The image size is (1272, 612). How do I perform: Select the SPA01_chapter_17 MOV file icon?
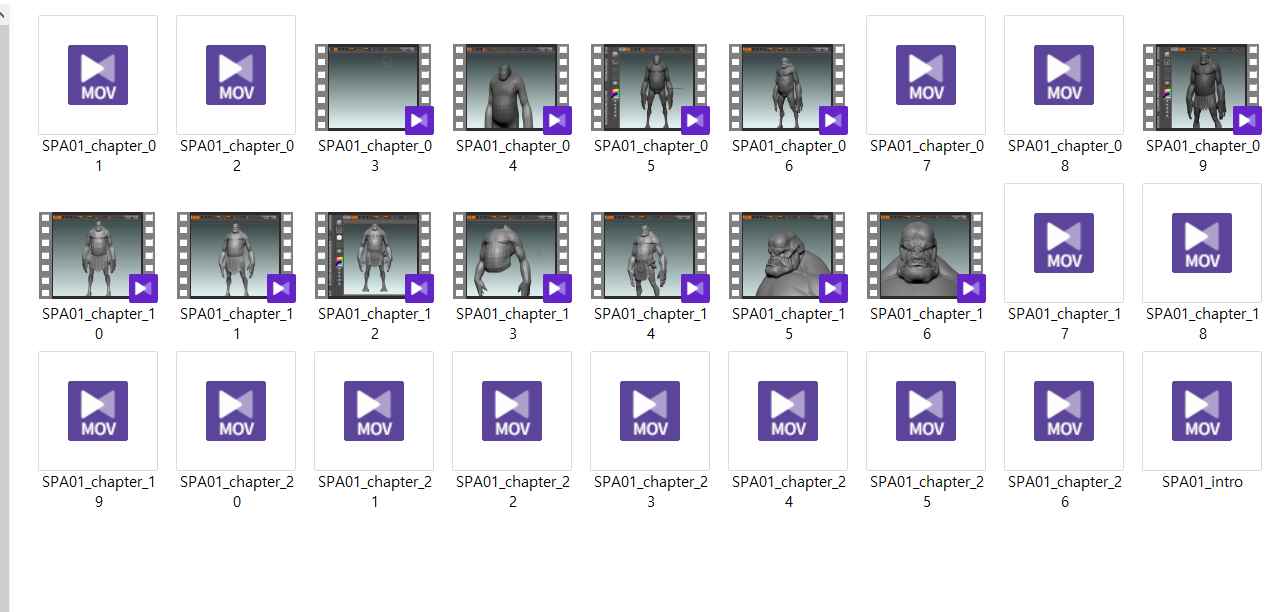(1064, 243)
